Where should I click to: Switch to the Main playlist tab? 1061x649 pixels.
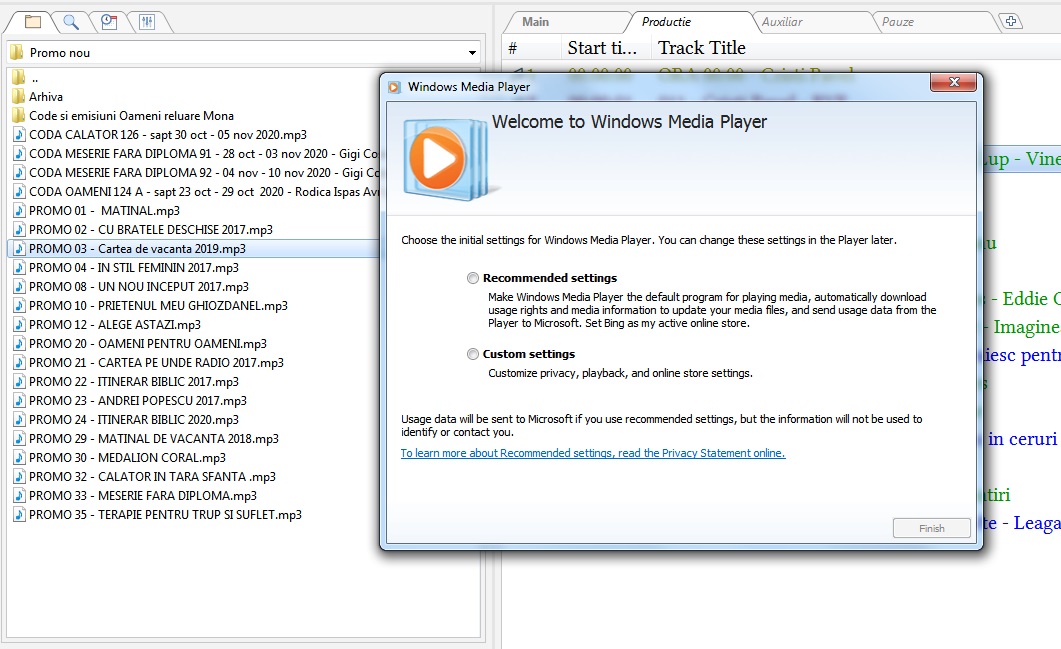[535, 22]
